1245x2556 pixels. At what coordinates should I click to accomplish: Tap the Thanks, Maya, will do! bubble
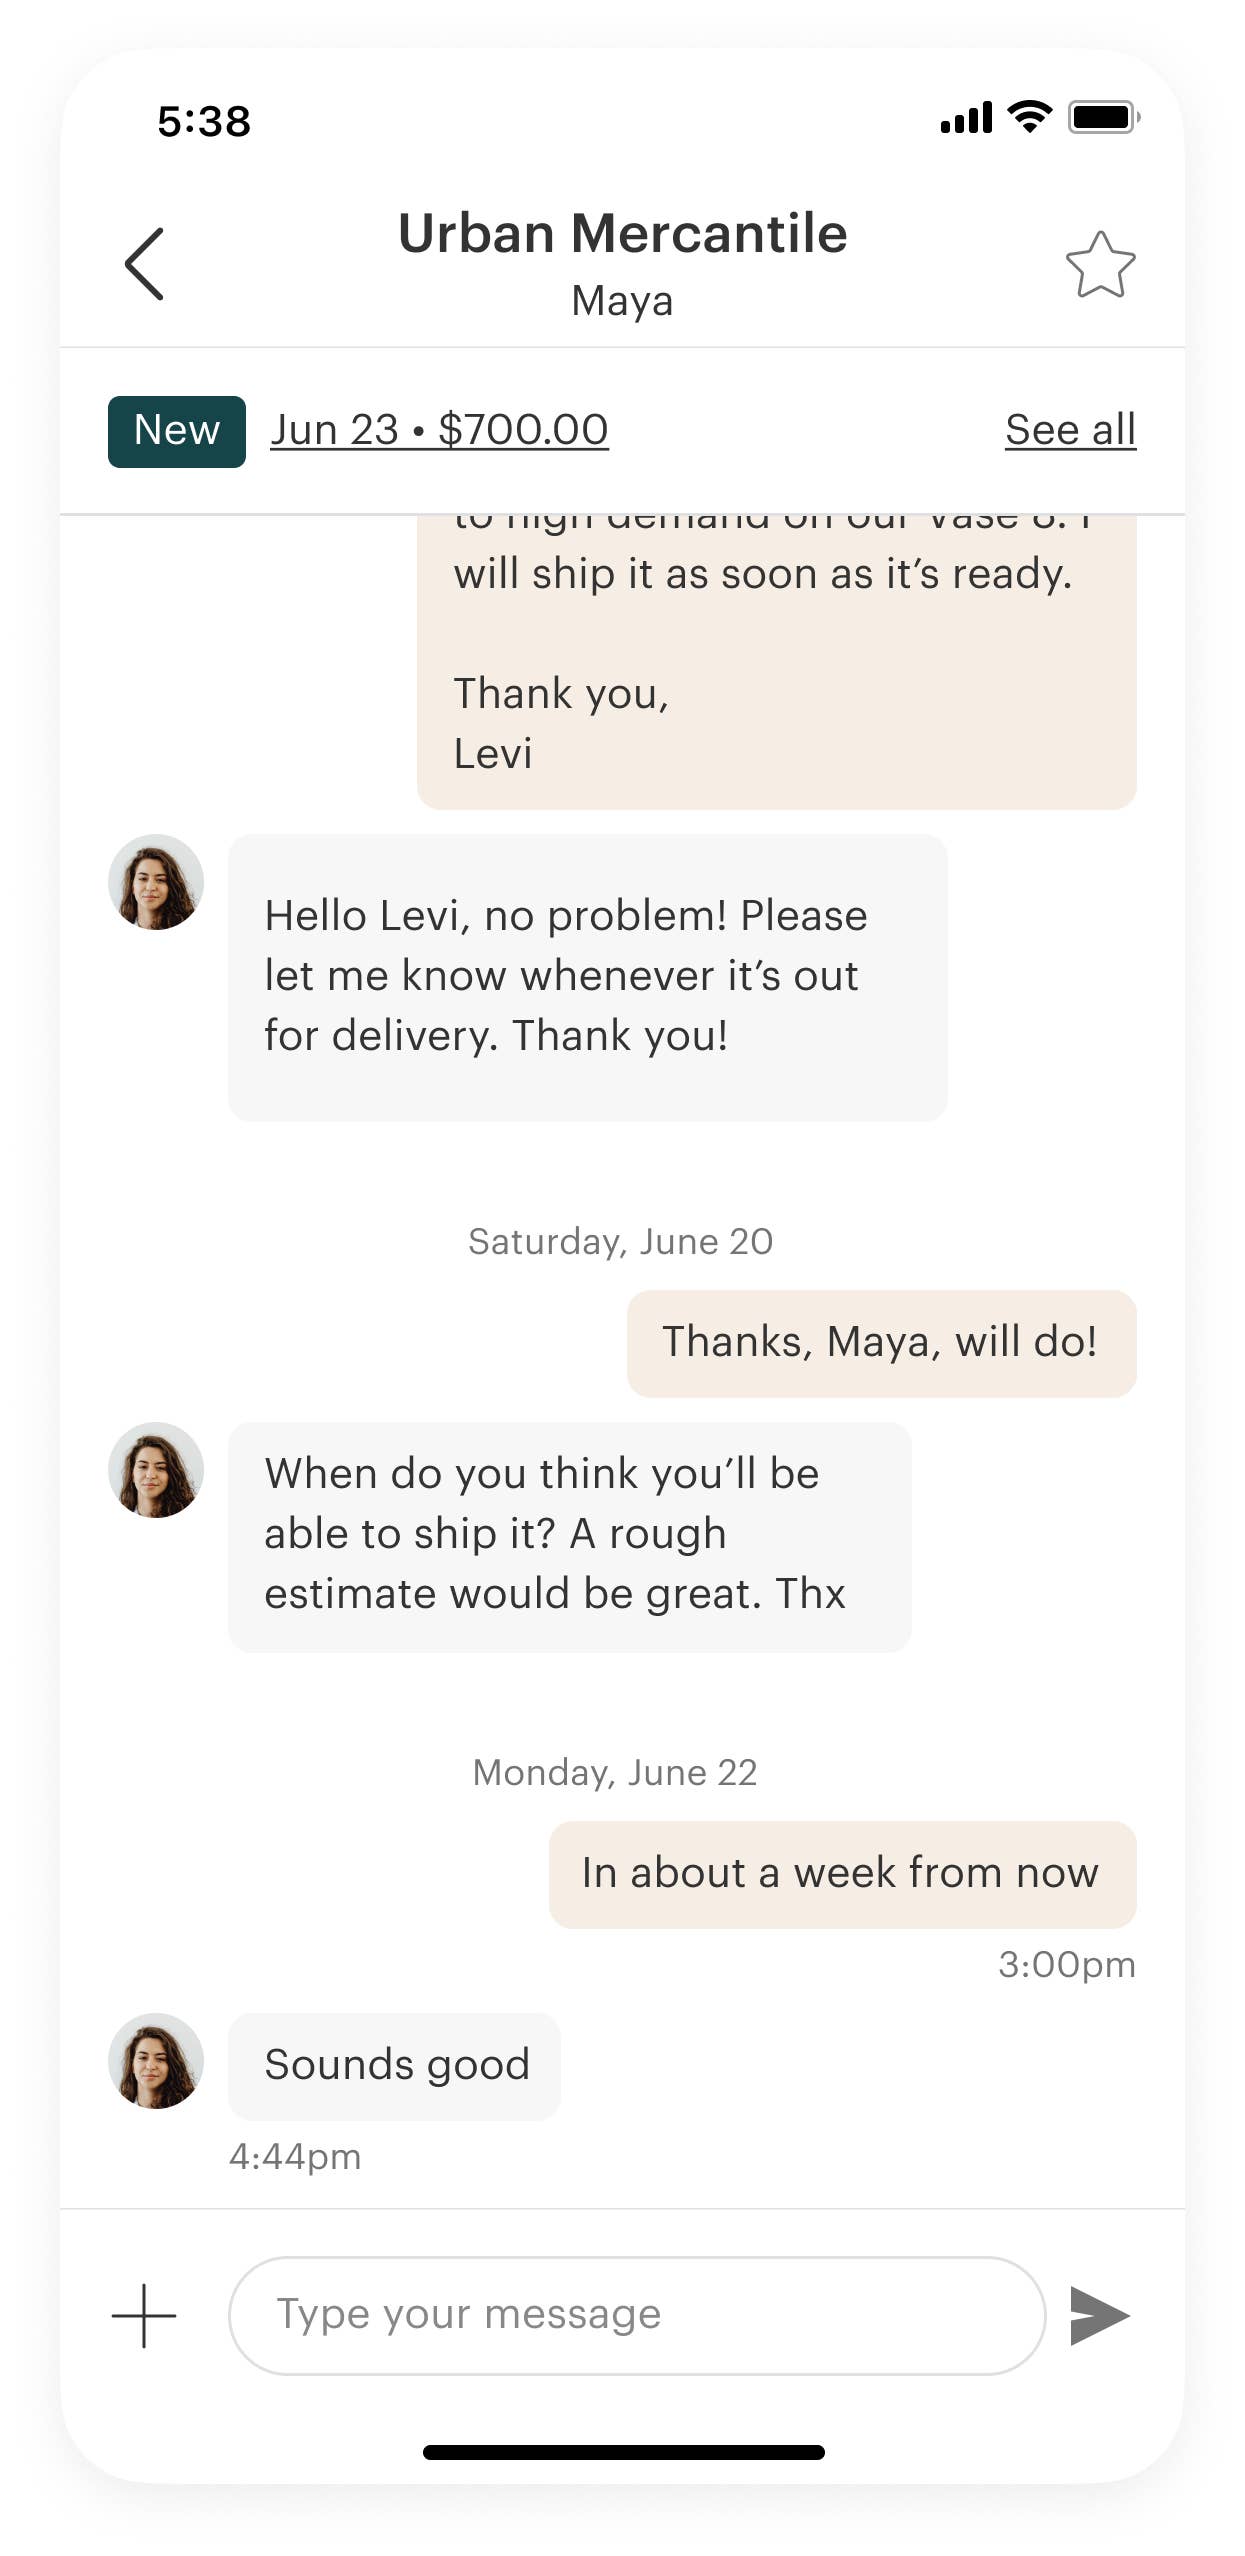click(881, 1343)
